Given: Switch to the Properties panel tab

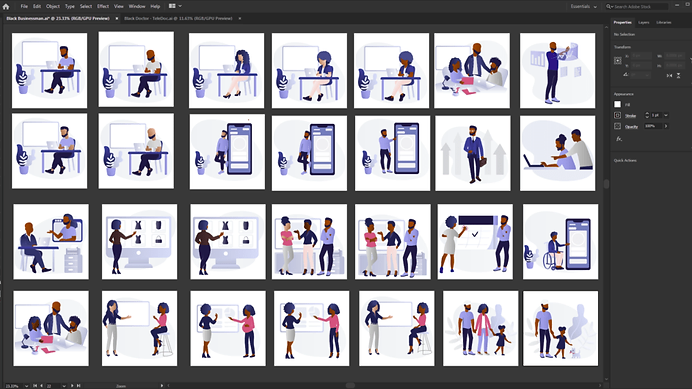Looking at the screenshot, I should (x=623, y=22).
